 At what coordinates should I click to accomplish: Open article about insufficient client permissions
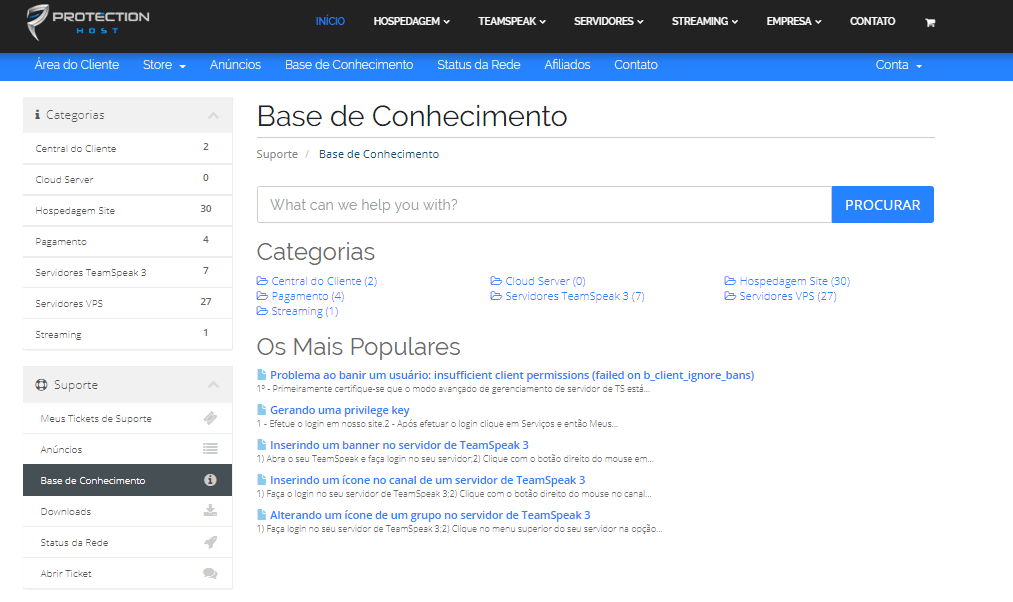tap(512, 375)
